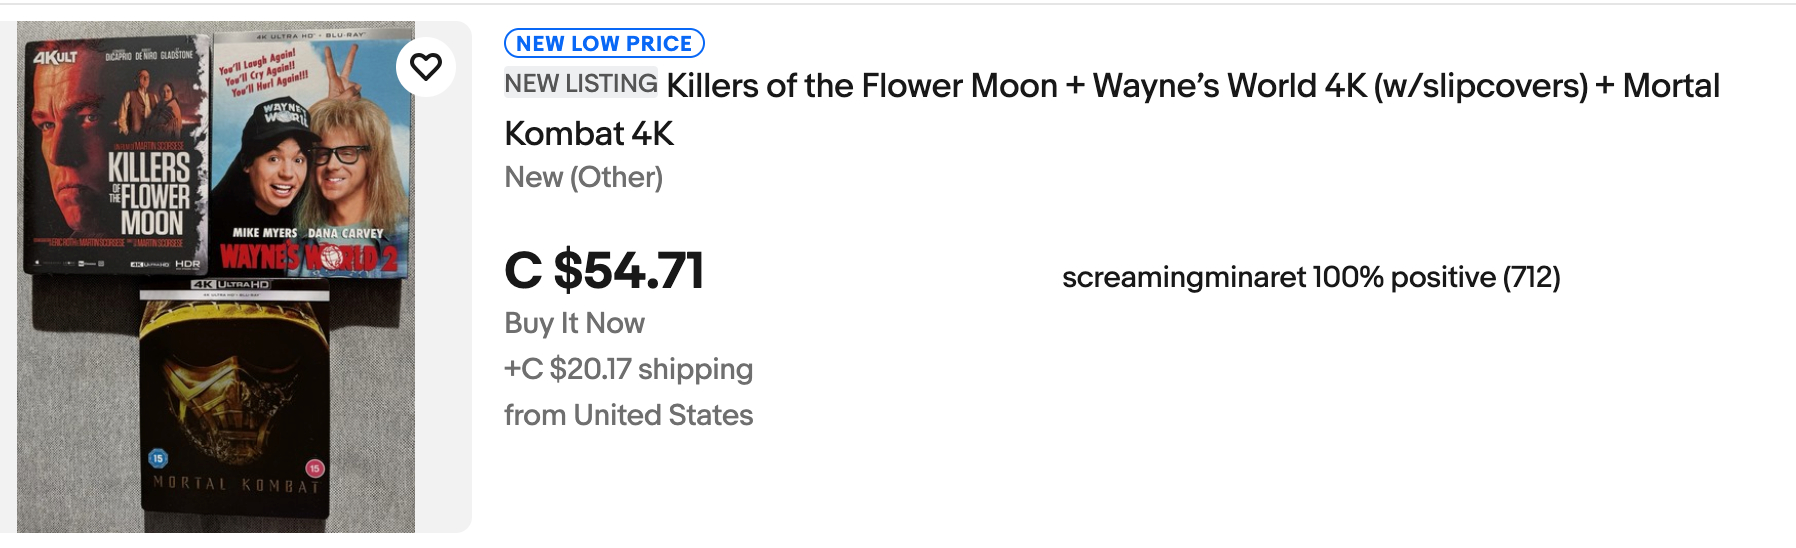Click the (712) feedback count
The width and height of the screenshot is (1796, 548).
[x=1531, y=277]
